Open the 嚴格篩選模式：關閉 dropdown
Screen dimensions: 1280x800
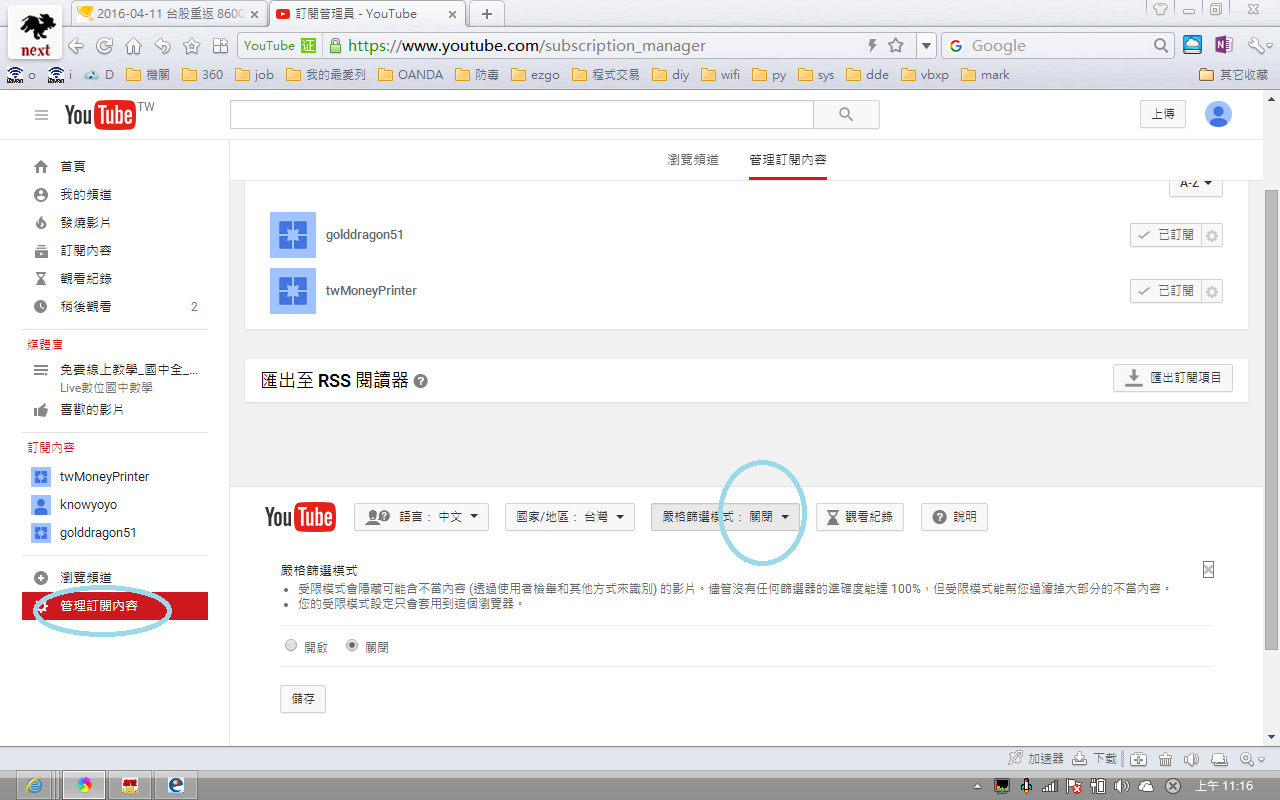pos(726,517)
